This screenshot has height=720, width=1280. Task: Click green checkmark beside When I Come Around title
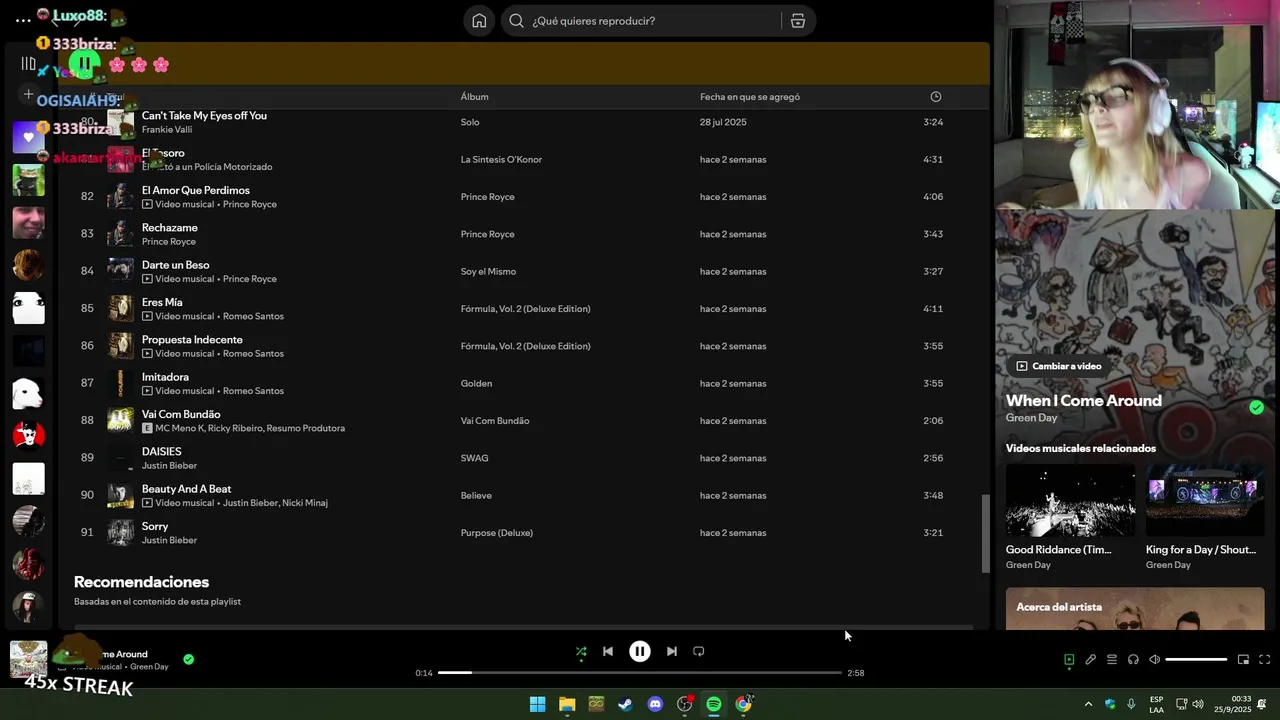(1256, 407)
